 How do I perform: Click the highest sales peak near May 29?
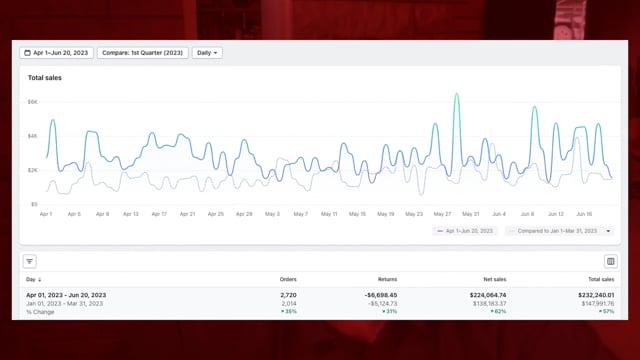[x=456, y=94]
